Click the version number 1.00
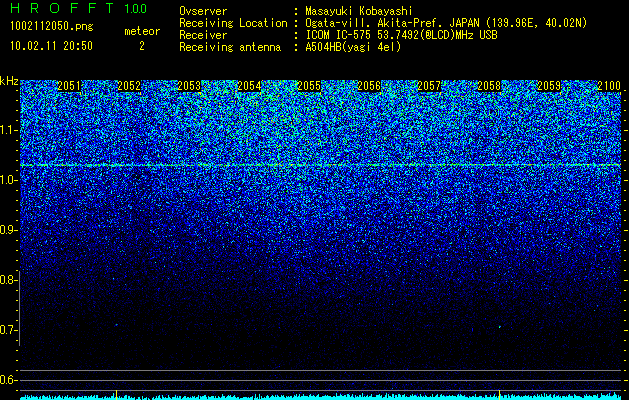The height and width of the screenshot is (400, 629). [x=135, y=8]
